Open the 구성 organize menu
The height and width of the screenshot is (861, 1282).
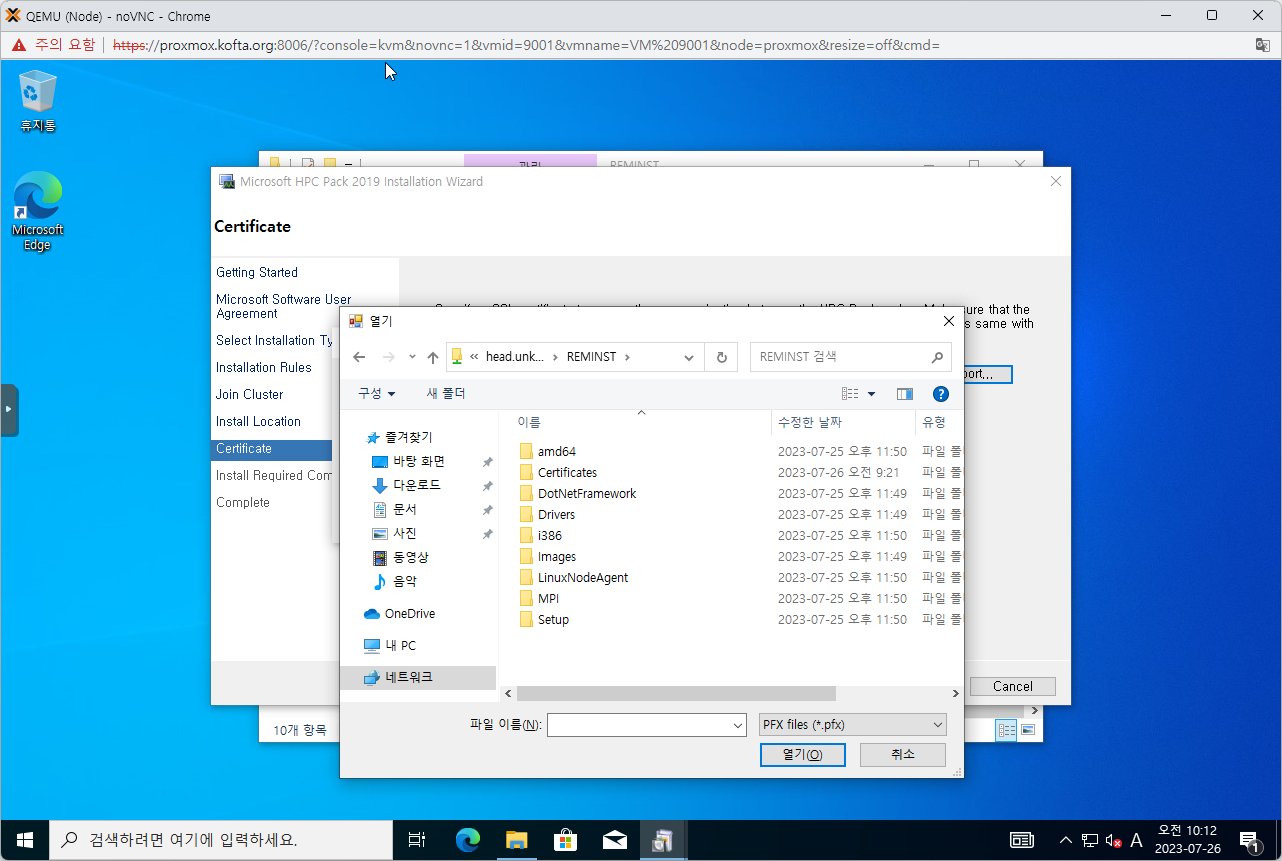pos(377,394)
